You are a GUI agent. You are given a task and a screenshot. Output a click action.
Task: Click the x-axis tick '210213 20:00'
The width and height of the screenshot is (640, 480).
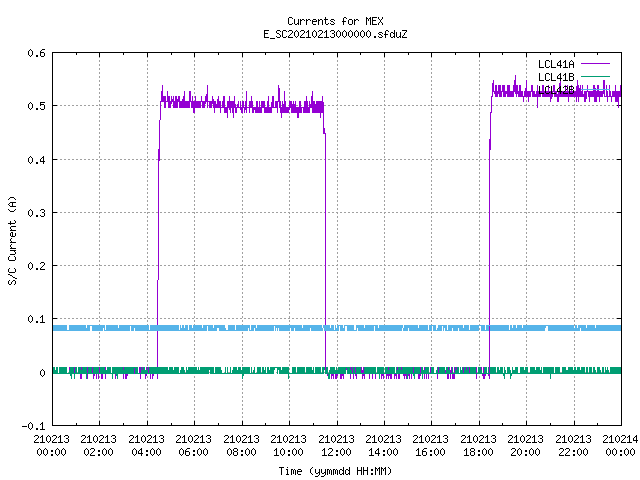(525, 446)
